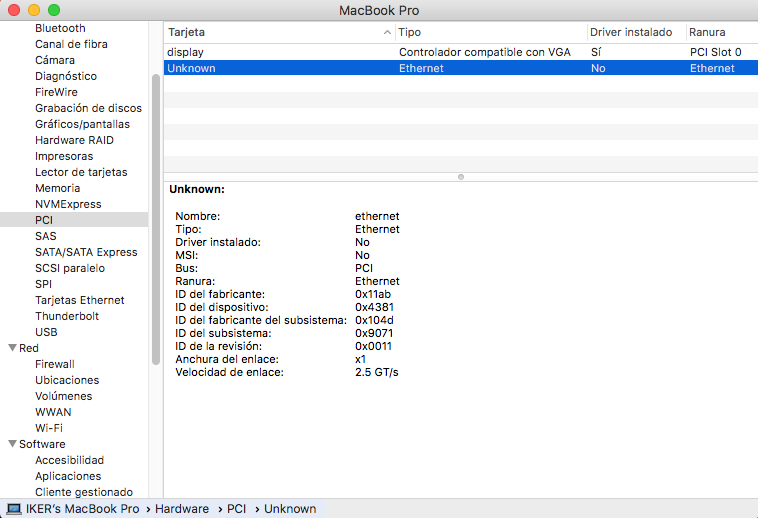
Task: Select Canal de fibra in the sidebar
Action: point(71,44)
